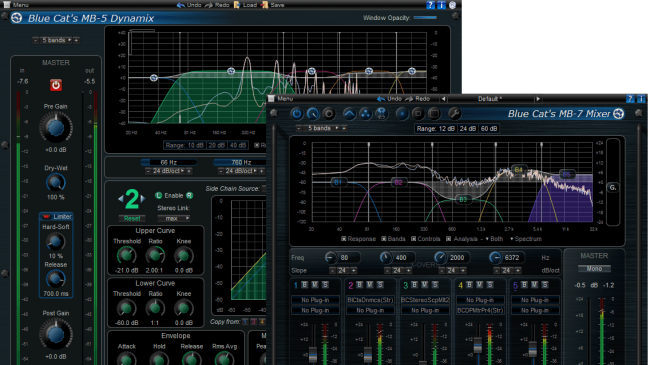650x365 pixels.
Task: Click the Blue Cat logo in MB-5 Dynamix title
Action: pyautogui.click(x=17, y=18)
